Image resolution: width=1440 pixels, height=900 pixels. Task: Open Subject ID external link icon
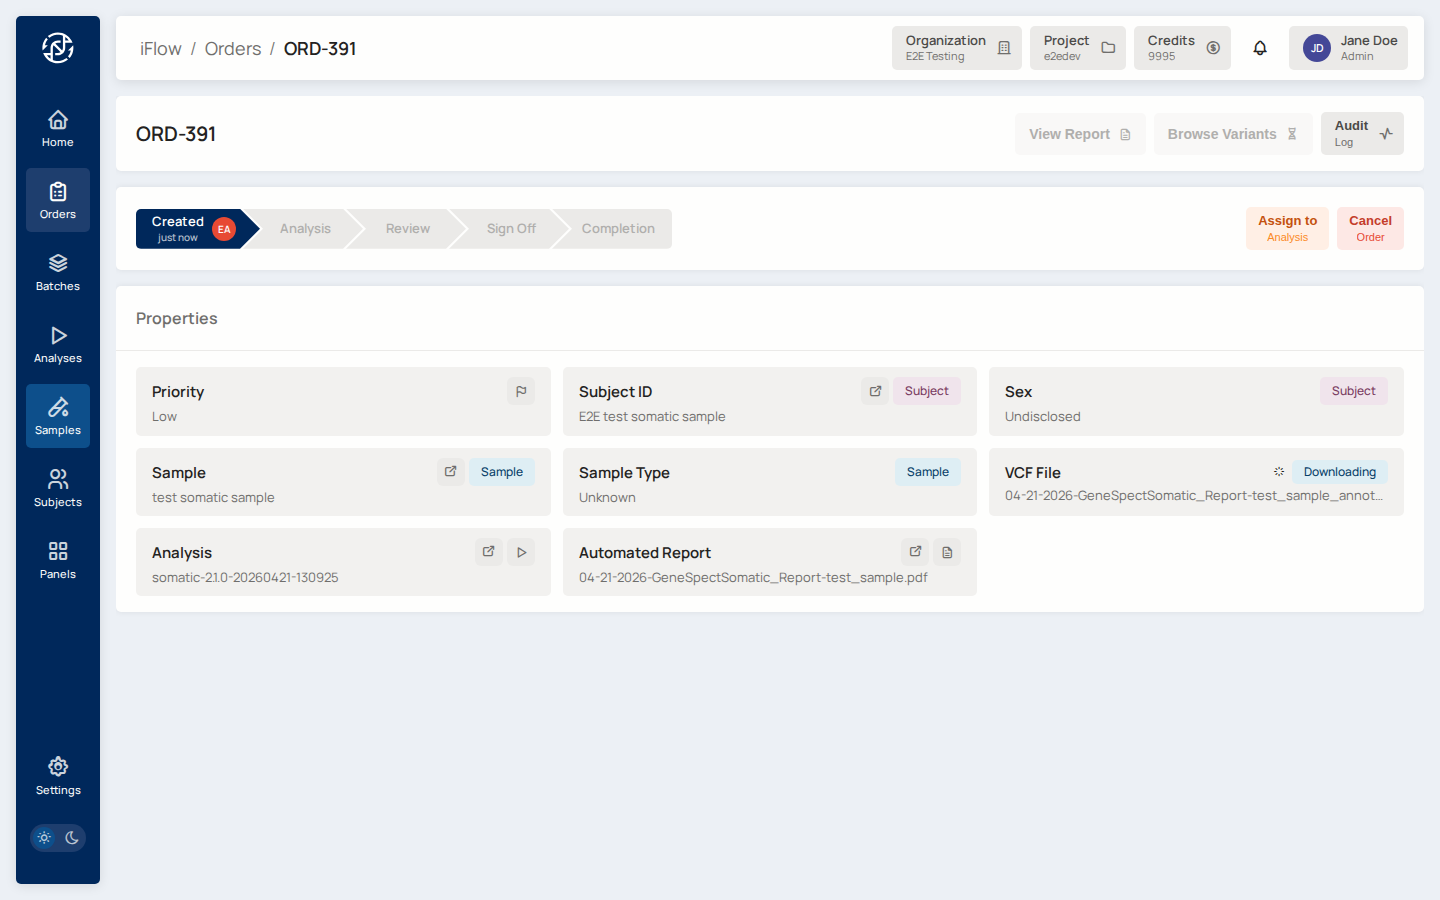coord(875,391)
